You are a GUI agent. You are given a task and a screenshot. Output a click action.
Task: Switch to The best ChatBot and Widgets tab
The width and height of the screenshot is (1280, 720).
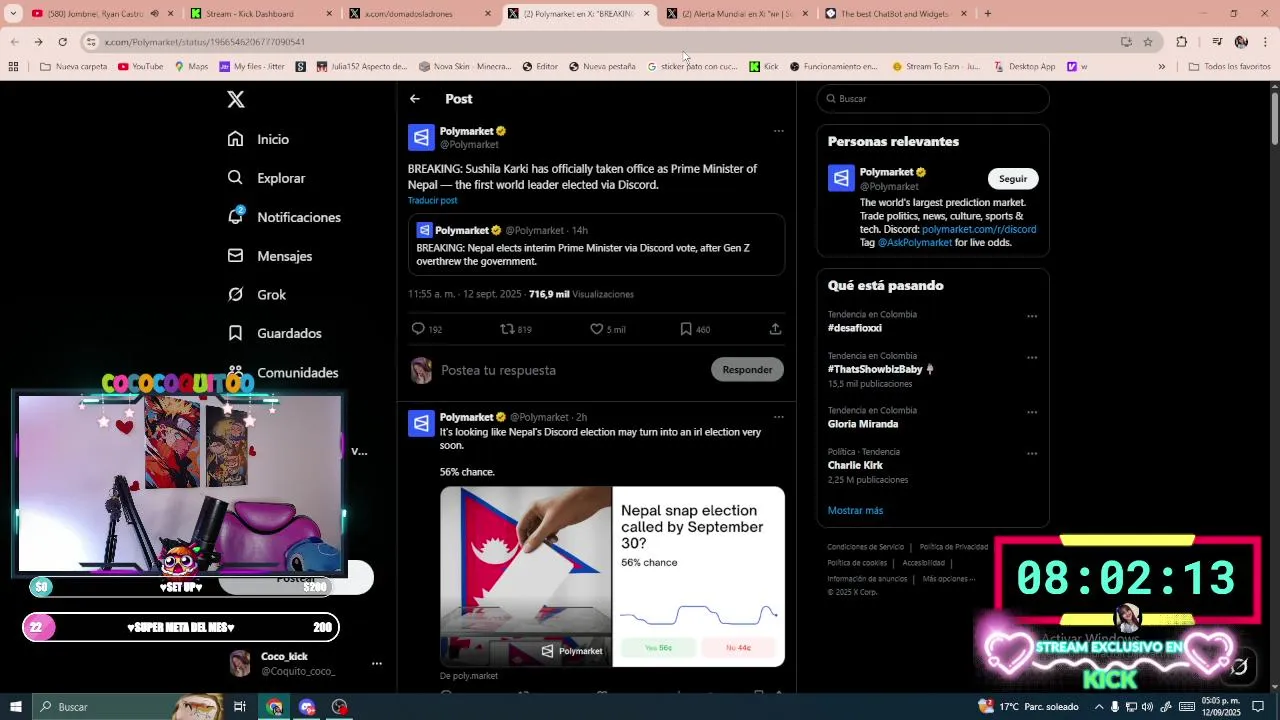coord(895,14)
